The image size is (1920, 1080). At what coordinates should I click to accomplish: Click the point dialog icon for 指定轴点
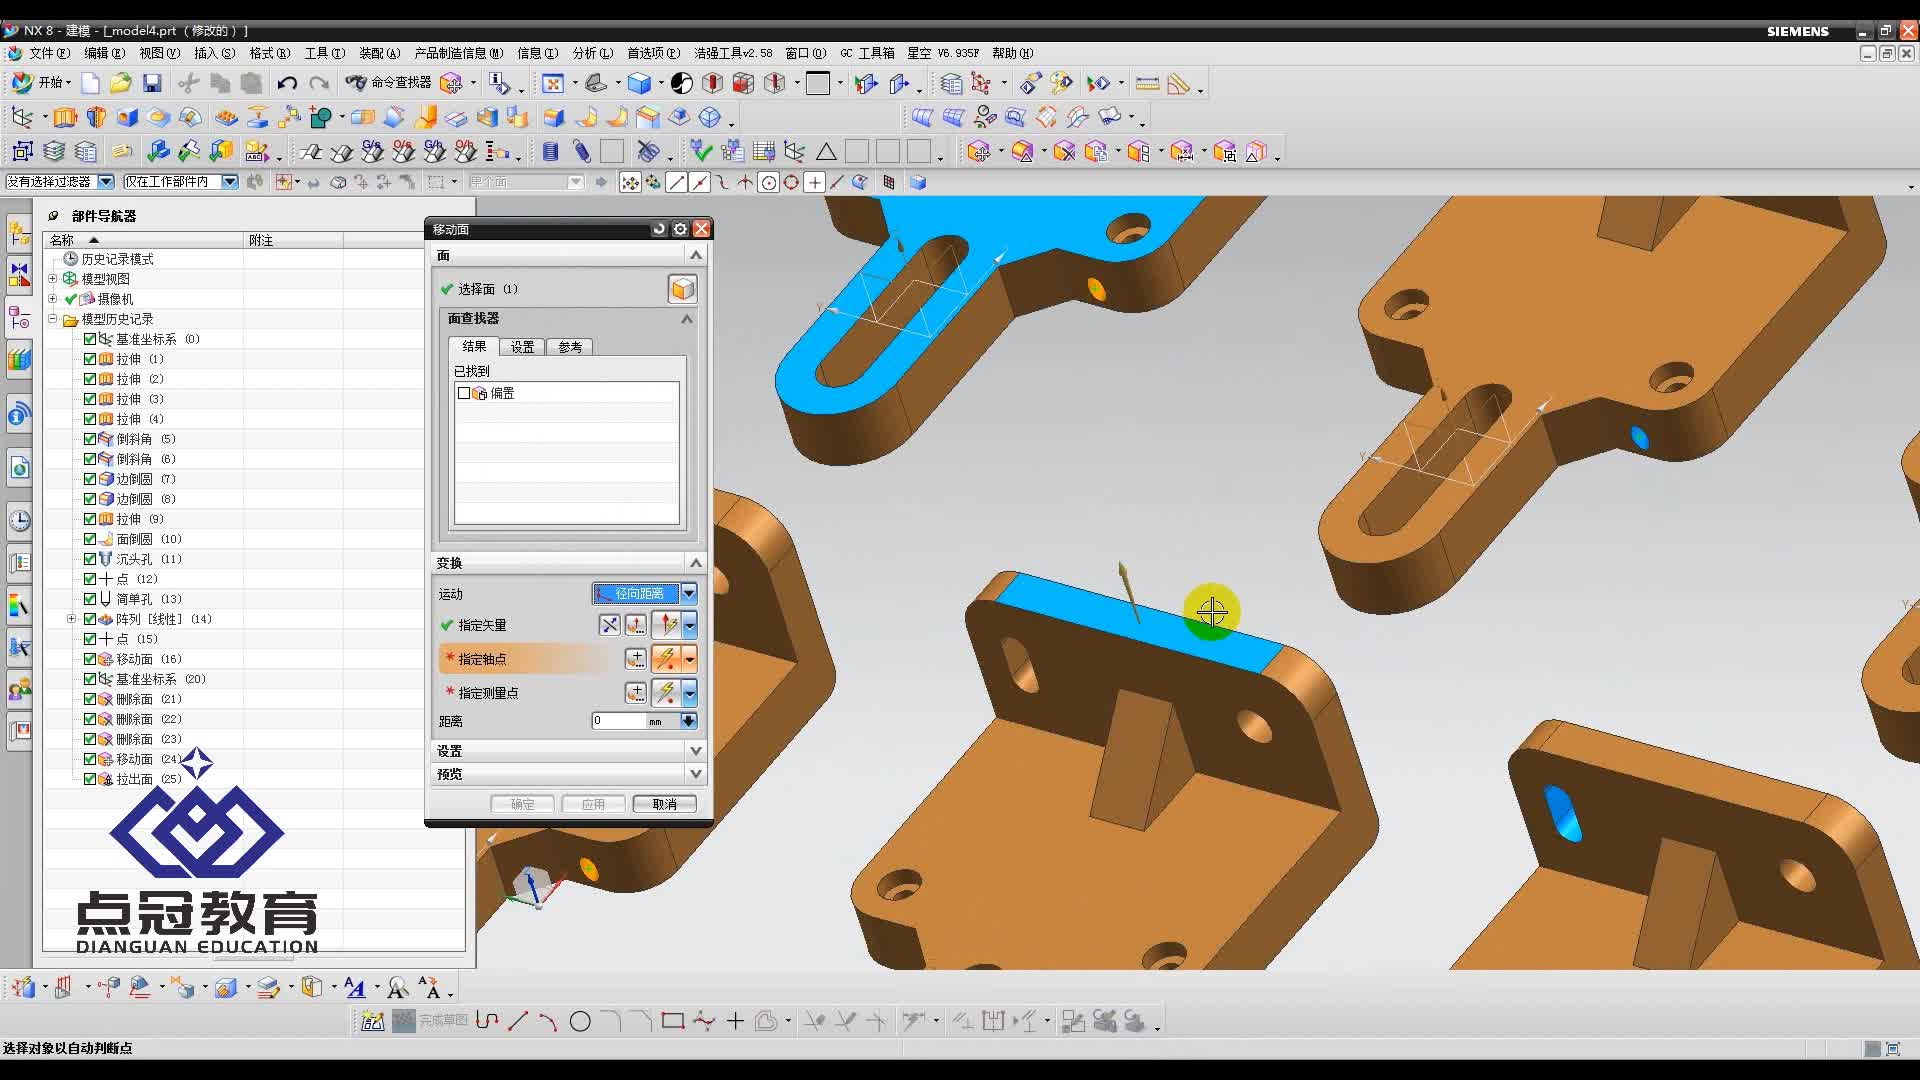(x=635, y=659)
